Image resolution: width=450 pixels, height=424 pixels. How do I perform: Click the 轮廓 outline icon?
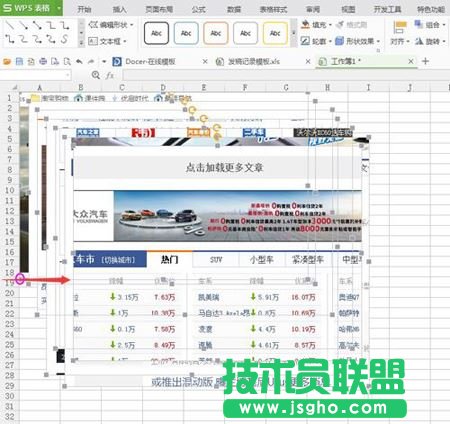tap(305, 41)
